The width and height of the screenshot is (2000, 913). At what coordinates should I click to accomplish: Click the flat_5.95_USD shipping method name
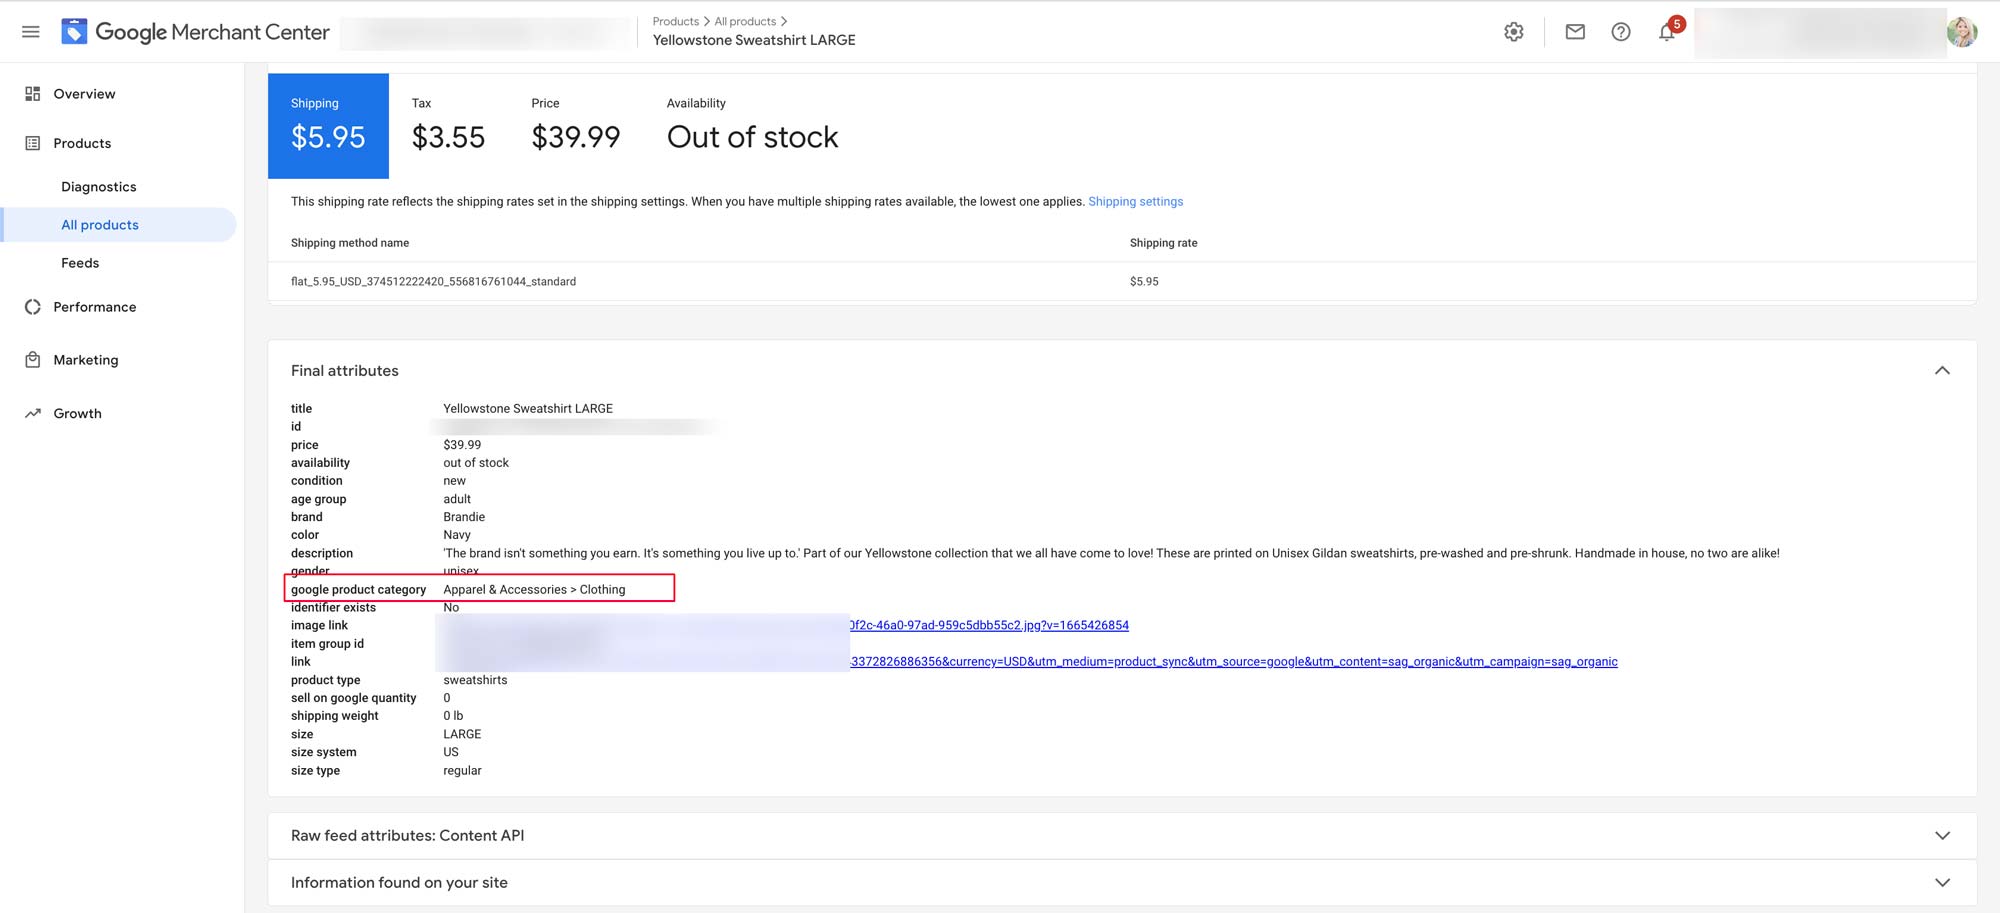point(433,282)
